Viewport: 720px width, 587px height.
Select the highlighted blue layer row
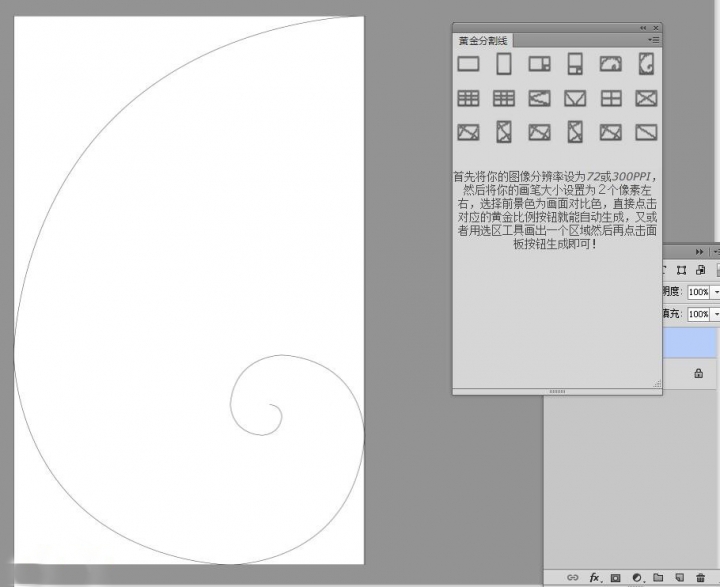[691, 342]
